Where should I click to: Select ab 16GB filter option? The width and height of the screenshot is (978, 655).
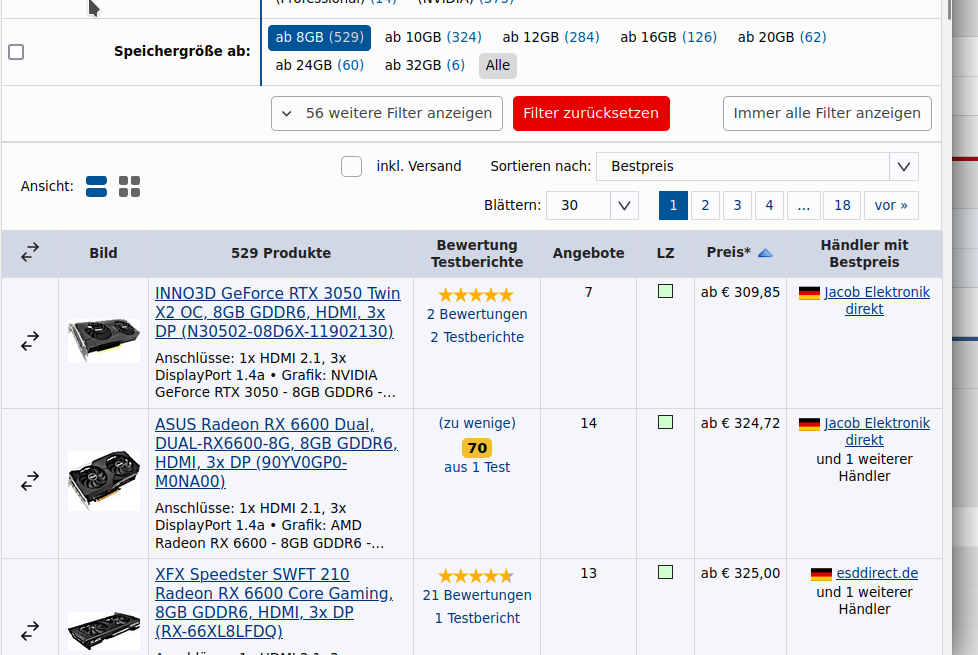pyautogui.click(x=668, y=37)
